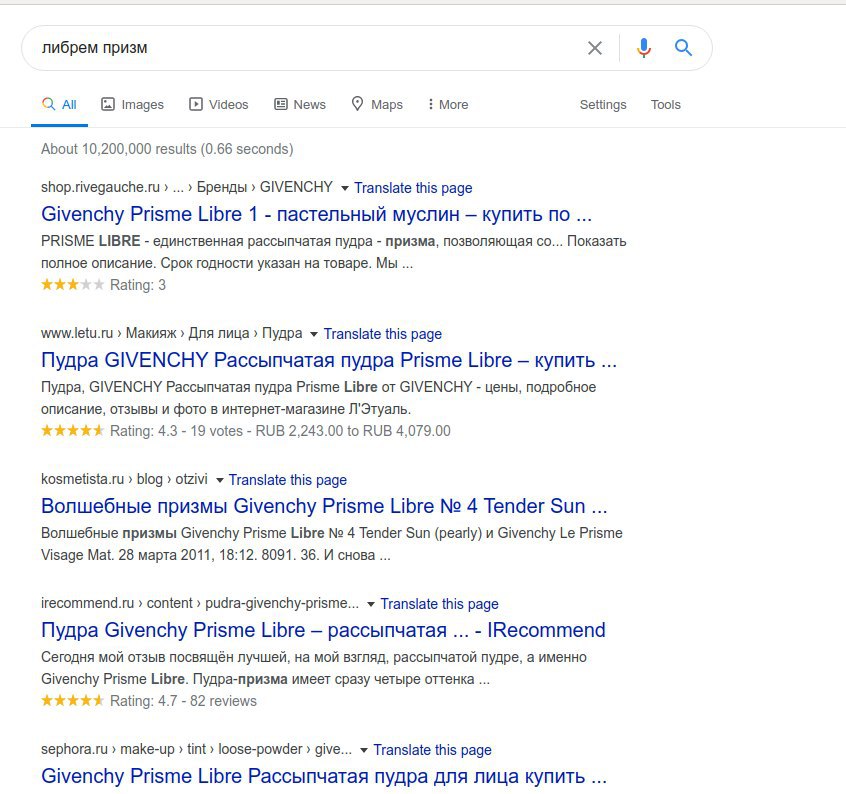846x794 pixels.
Task: Click 'Rating: 4.7 - 82 reviews' text
Action: (x=183, y=701)
